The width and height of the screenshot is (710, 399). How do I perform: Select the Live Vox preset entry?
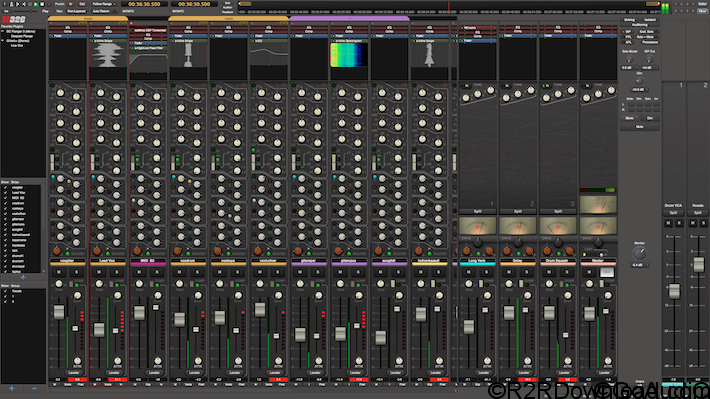pyautogui.click(x=17, y=45)
